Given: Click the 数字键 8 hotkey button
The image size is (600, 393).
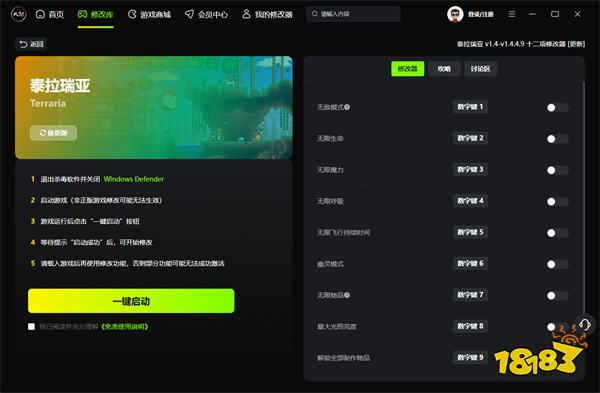Looking at the screenshot, I should click(470, 326).
